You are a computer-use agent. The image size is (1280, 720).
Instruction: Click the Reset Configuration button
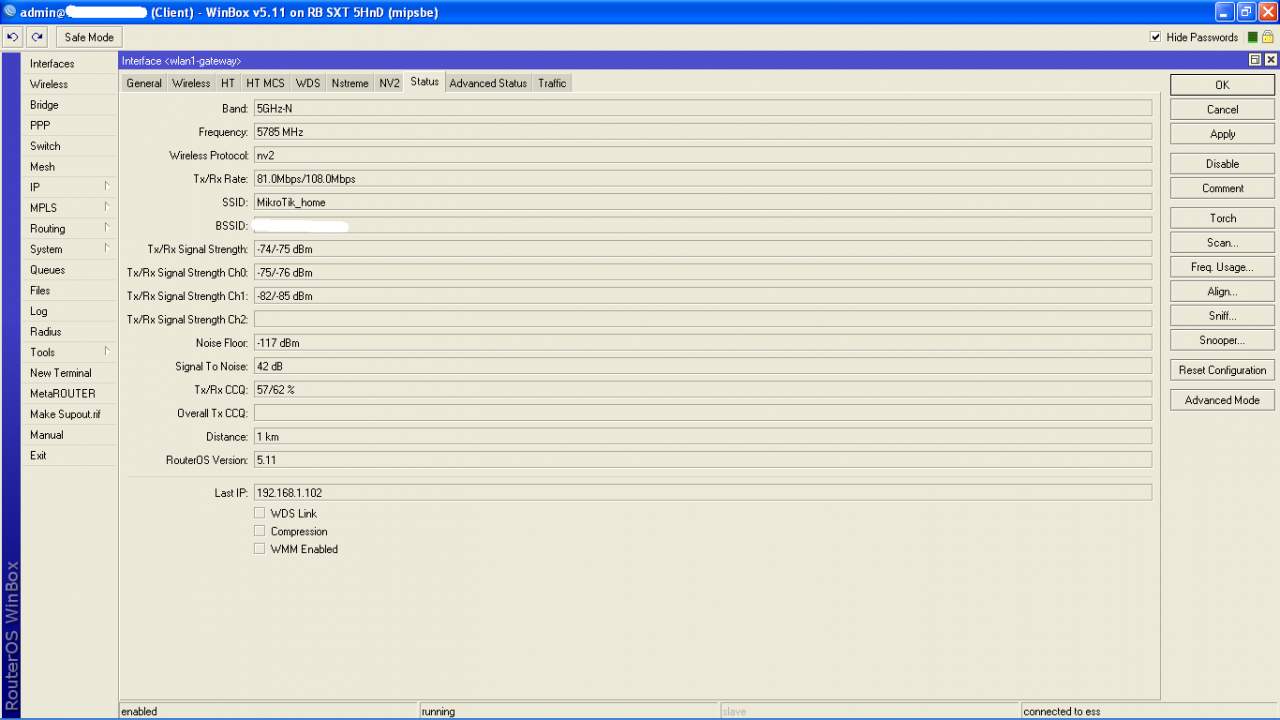[x=1222, y=370]
